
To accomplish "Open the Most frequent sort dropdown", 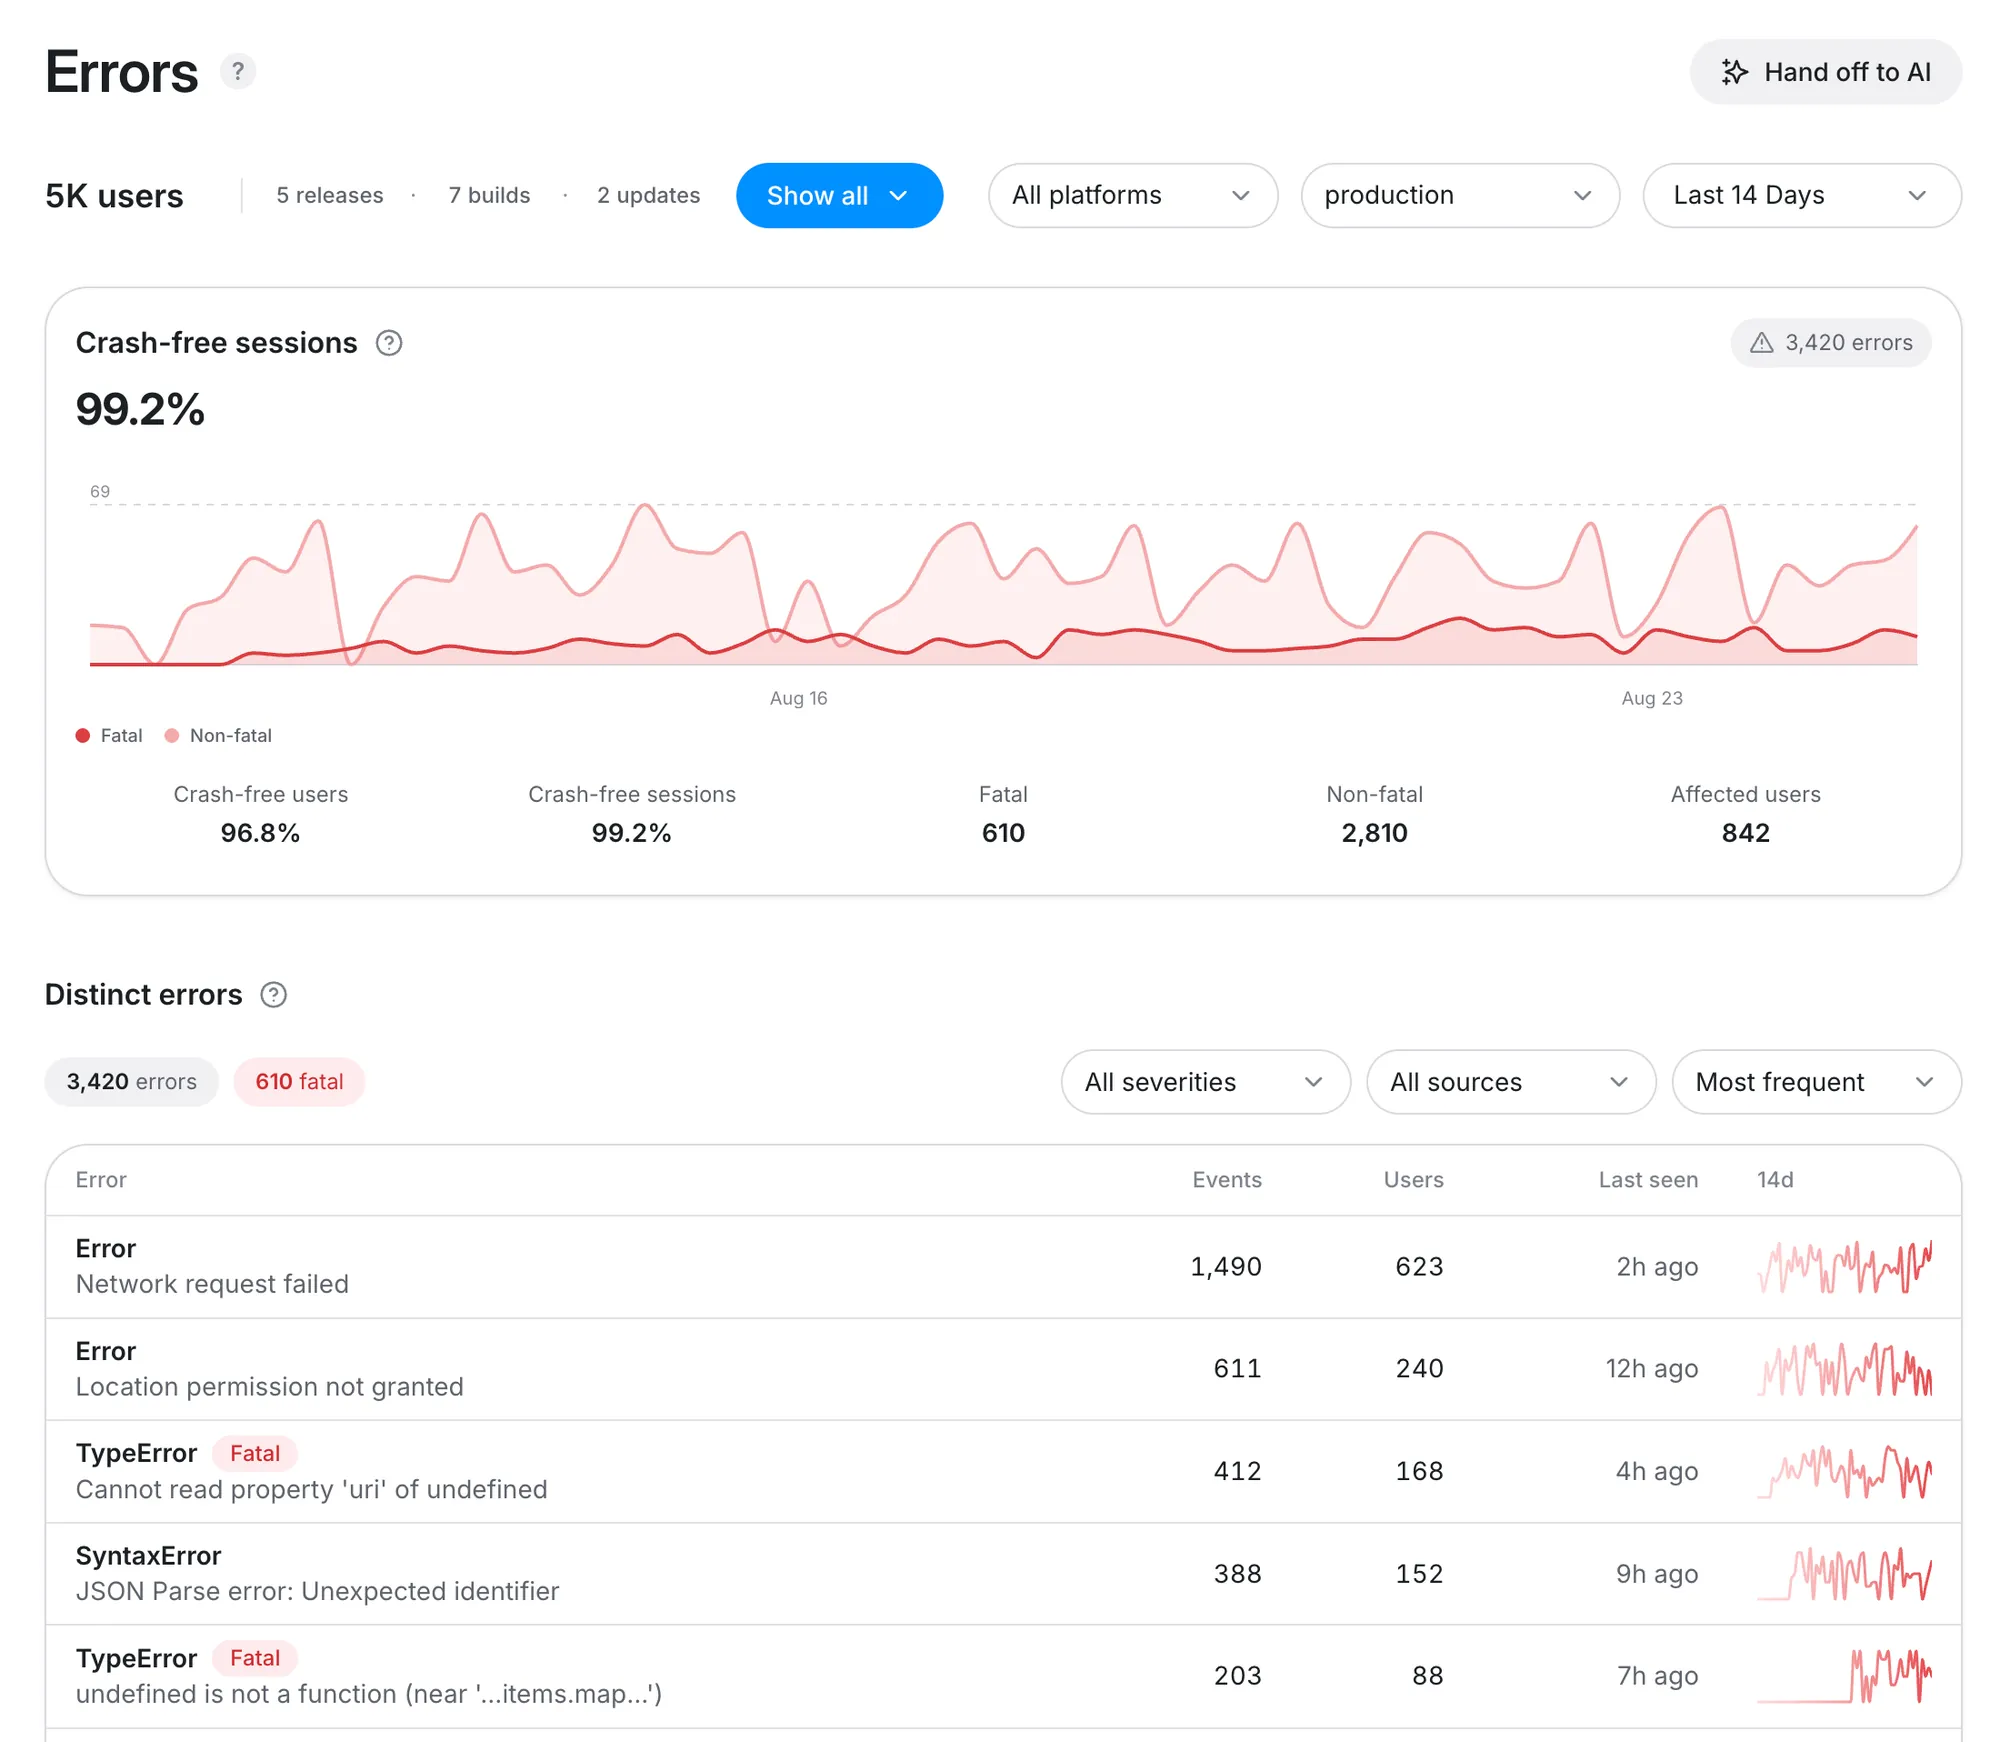I will point(1816,1082).
